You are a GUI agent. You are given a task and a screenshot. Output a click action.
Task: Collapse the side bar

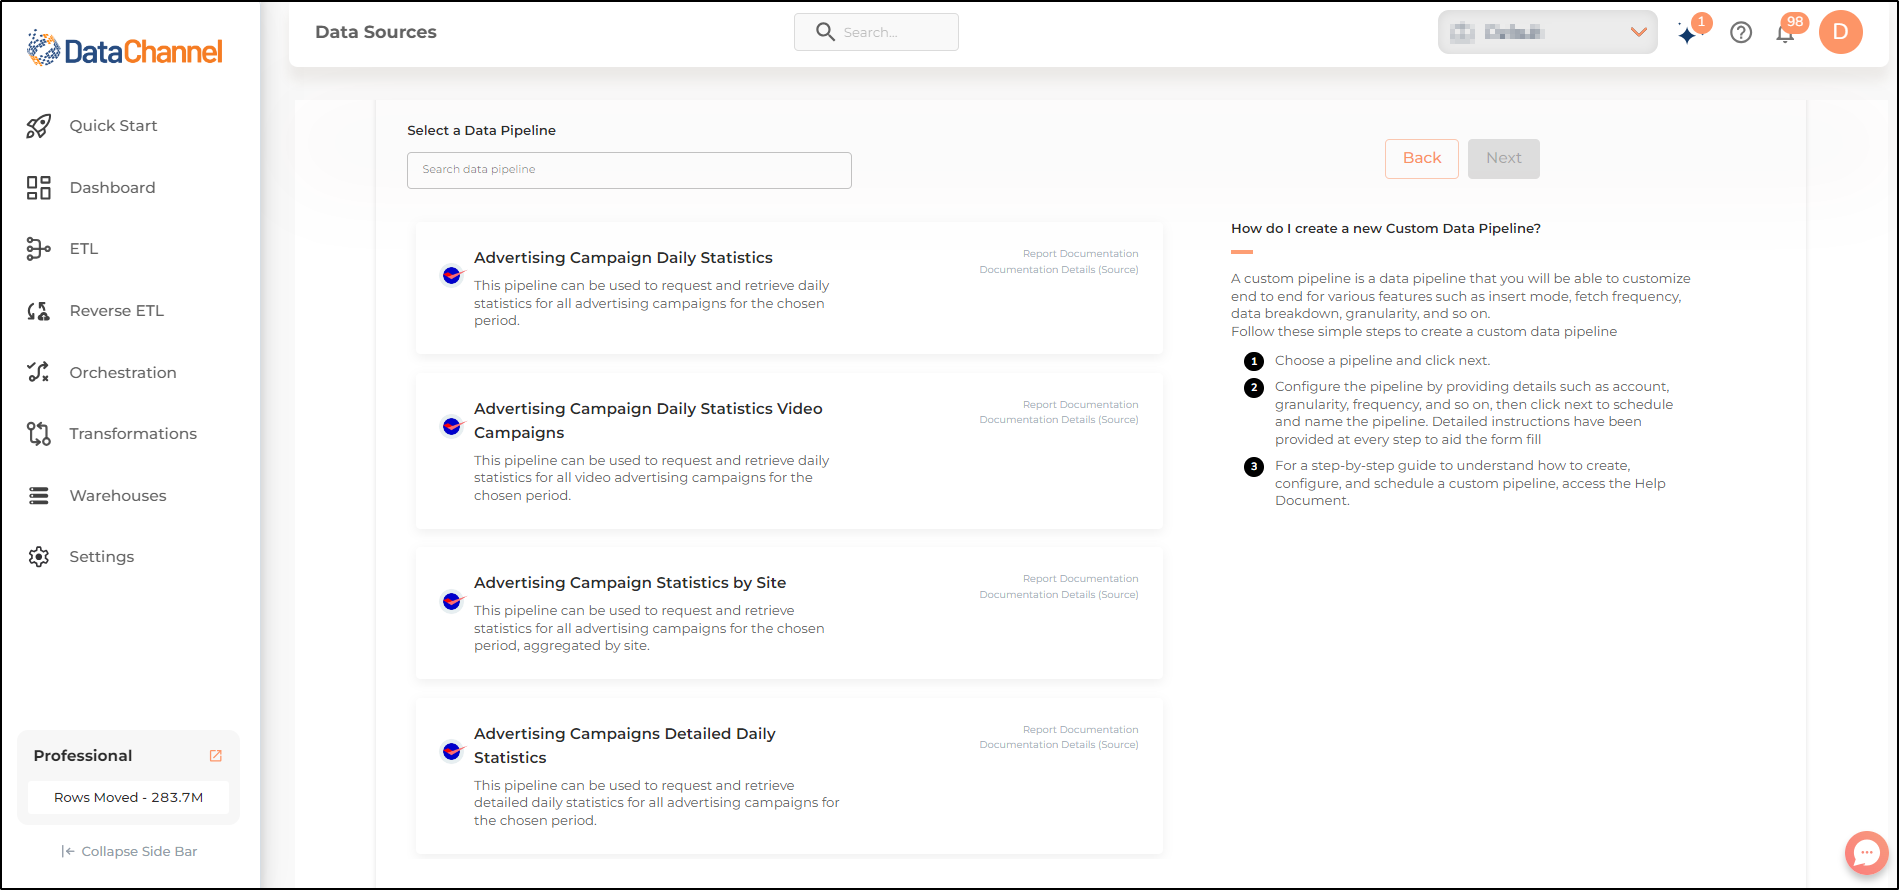point(129,852)
